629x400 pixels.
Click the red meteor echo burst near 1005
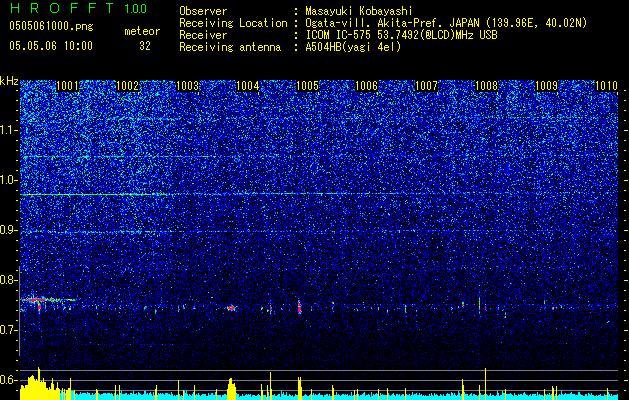click(299, 306)
